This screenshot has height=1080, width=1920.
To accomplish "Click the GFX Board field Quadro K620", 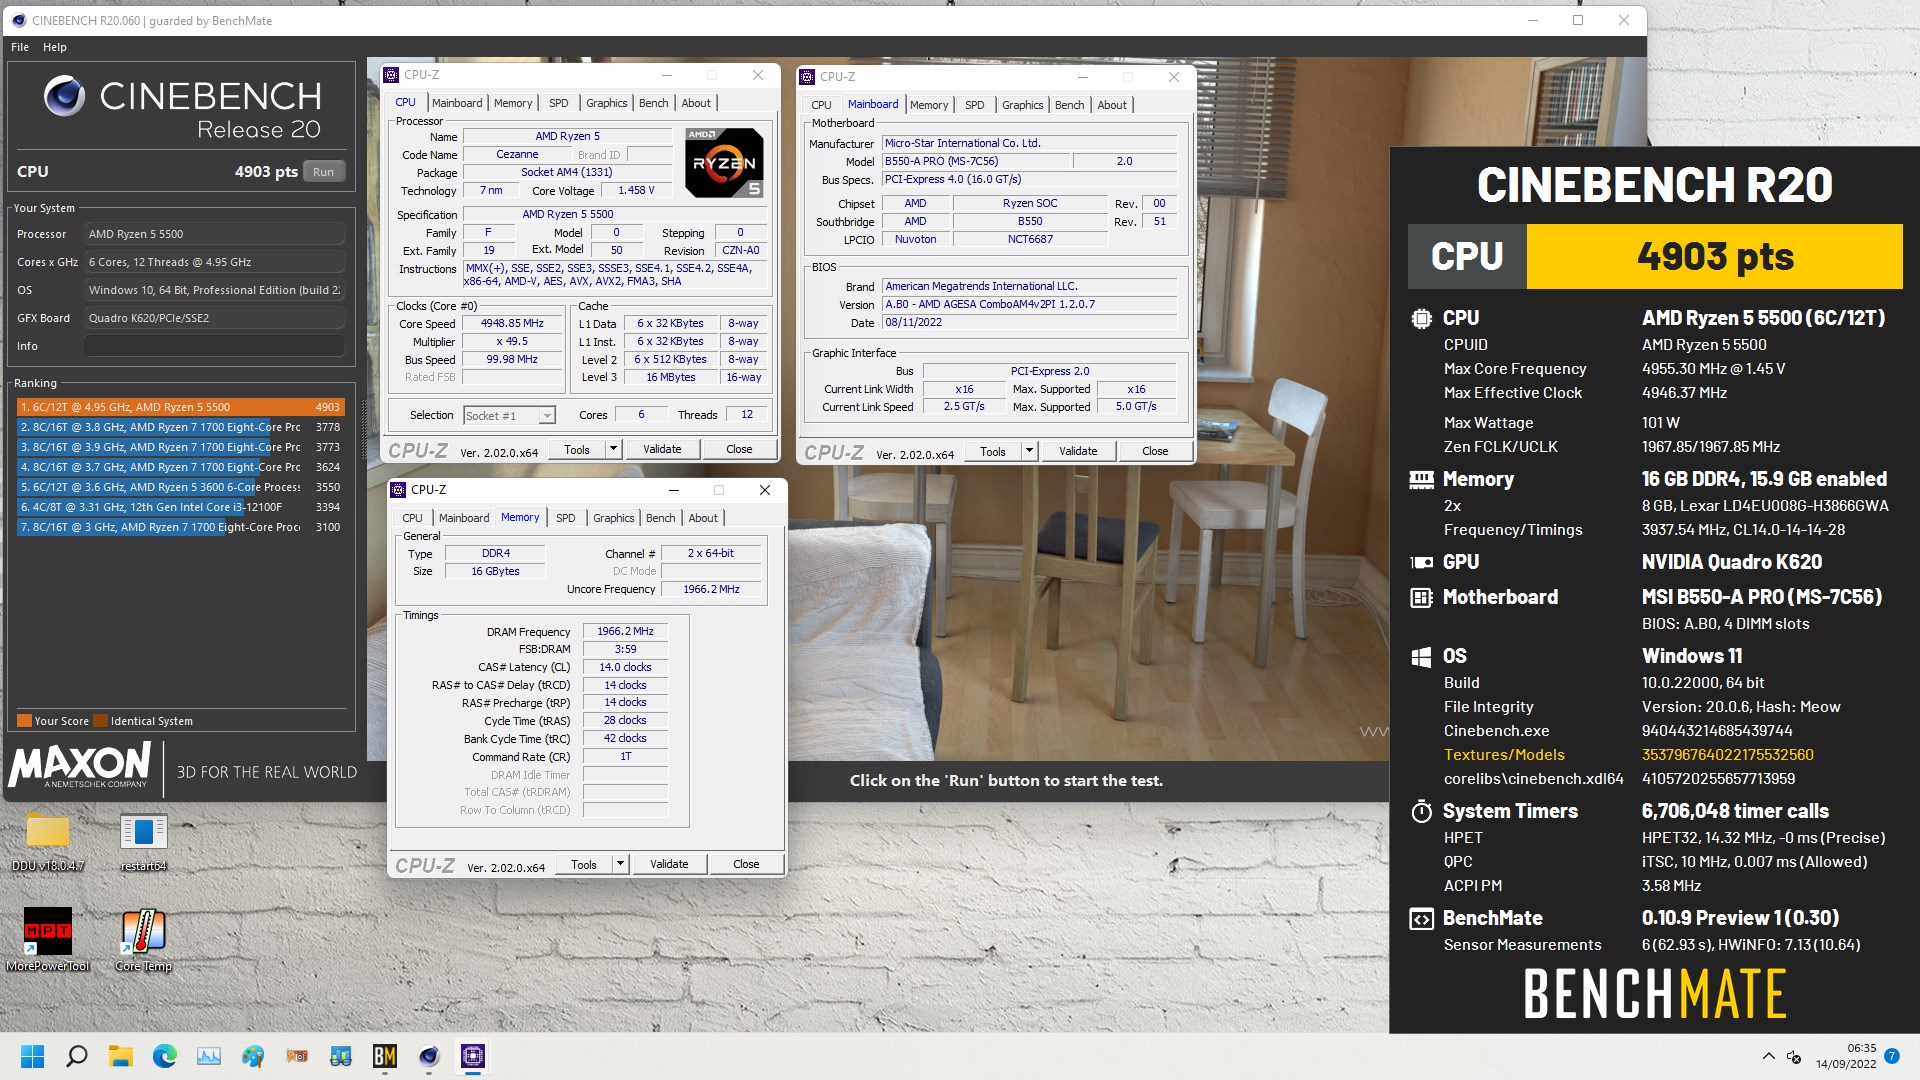I will [x=214, y=318].
